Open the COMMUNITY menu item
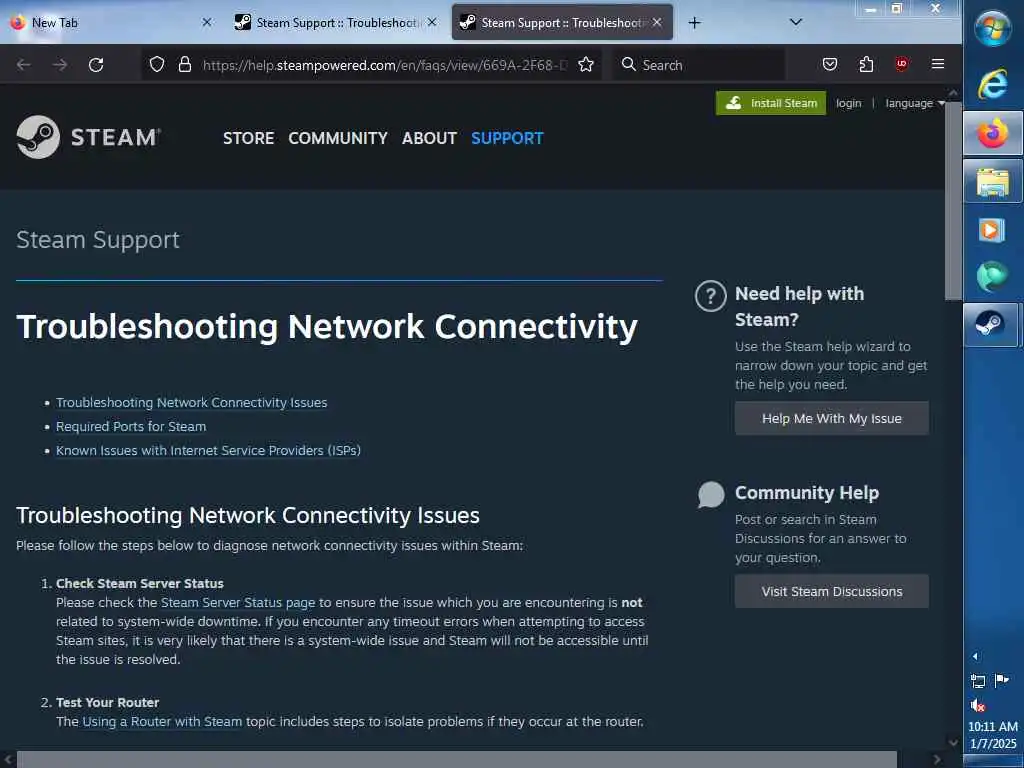 pyautogui.click(x=338, y=138)
